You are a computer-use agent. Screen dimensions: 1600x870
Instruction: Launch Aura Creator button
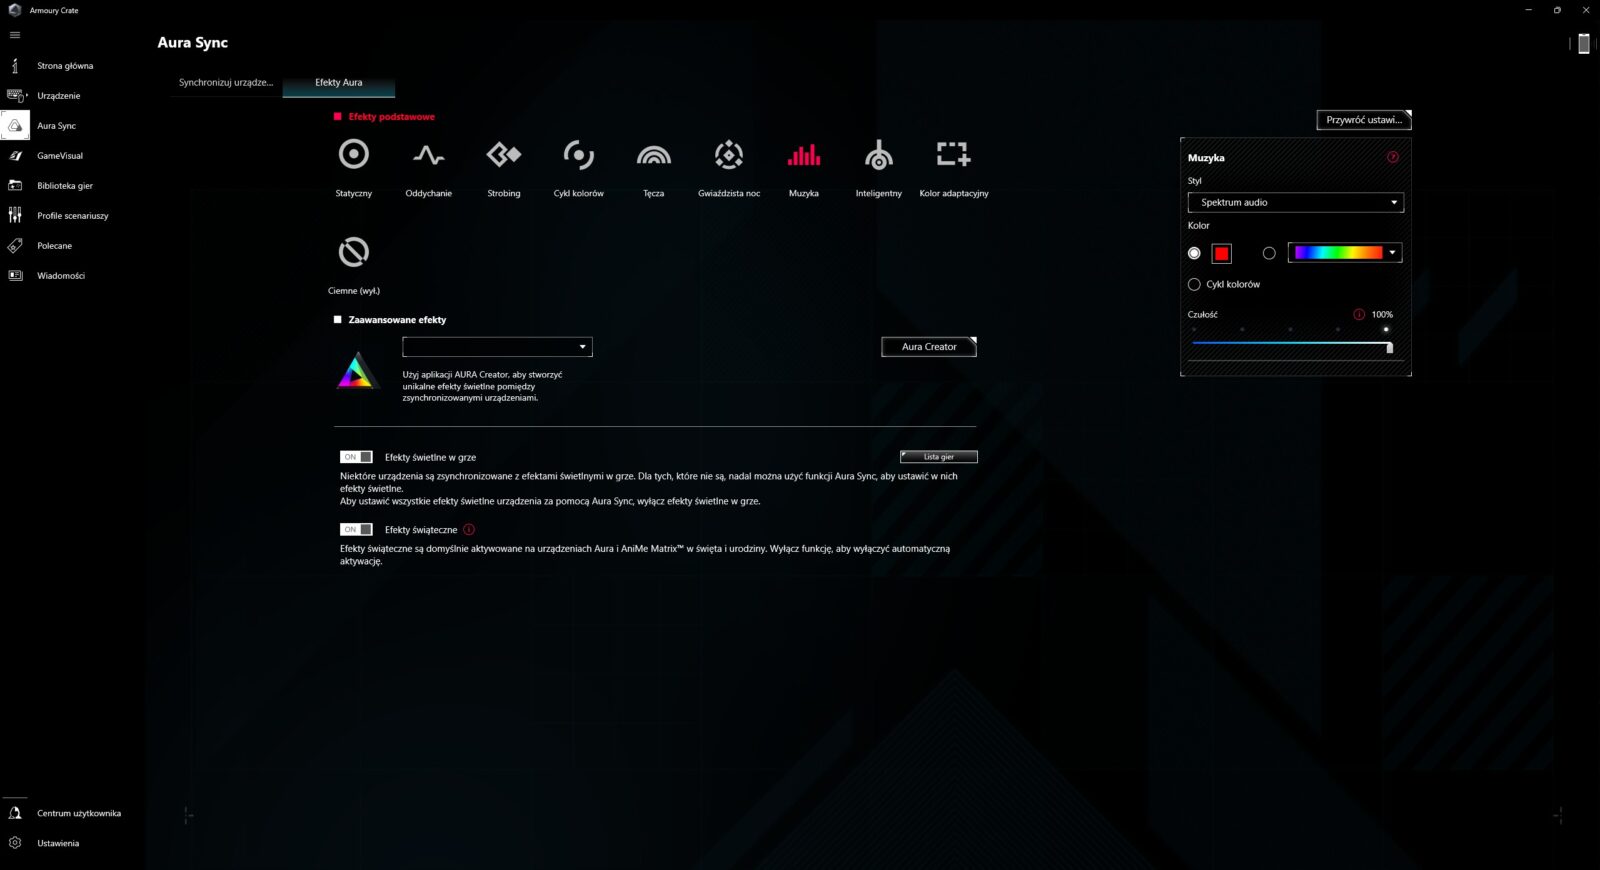(x=928, y=347)
